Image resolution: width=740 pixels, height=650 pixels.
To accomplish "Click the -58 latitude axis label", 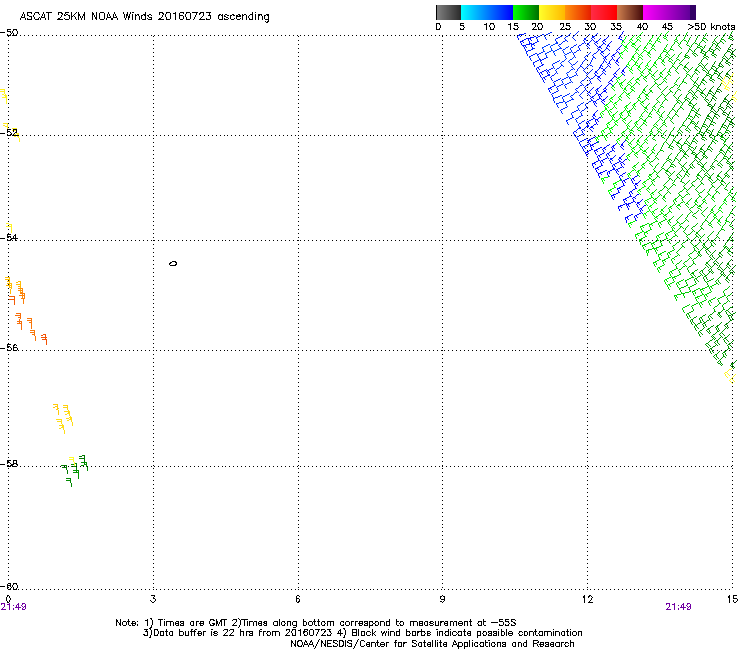I will tap(9, 464).
